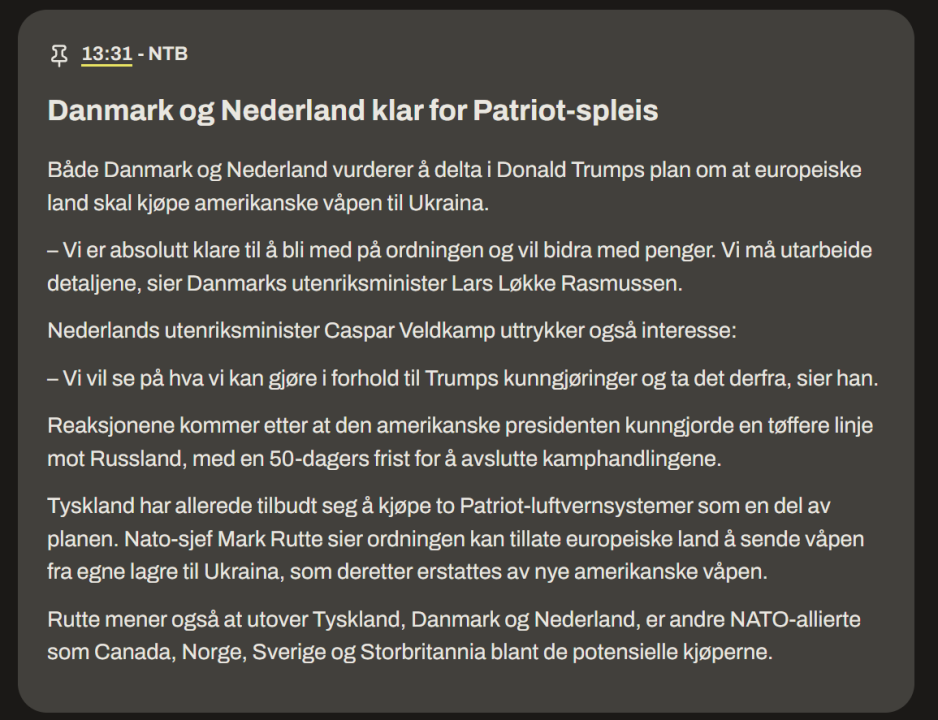Click the first paragraph starting "Både Danmark"

(454, 185)
